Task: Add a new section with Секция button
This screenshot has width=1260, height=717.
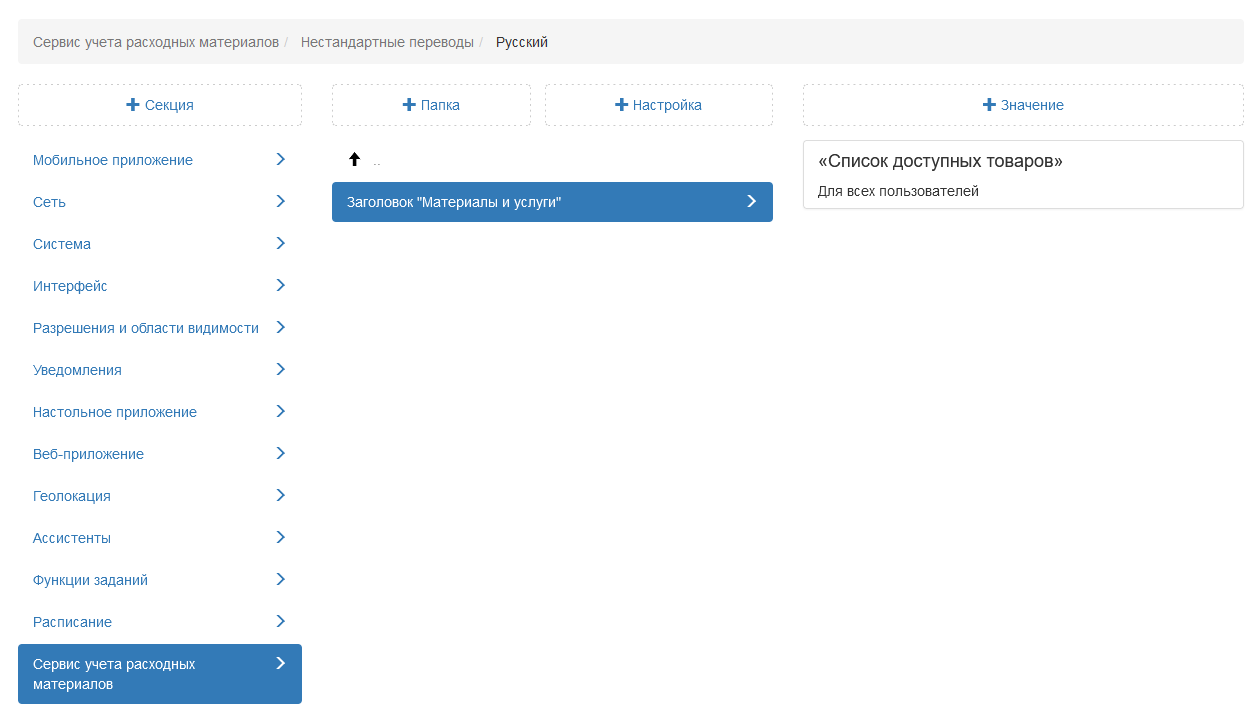Action: [160, 105]
